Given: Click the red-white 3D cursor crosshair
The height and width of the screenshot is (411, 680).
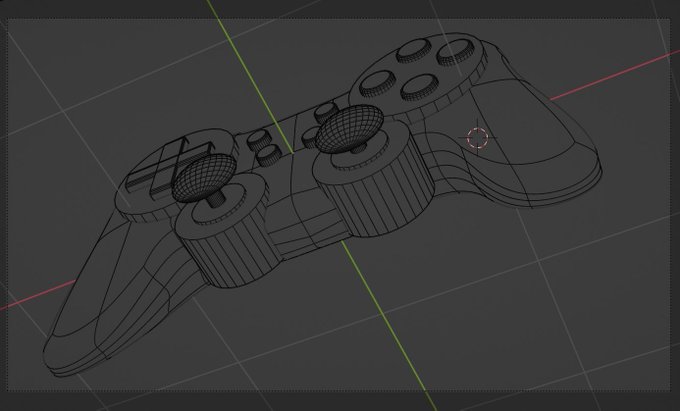Looking at the screenshot, I should (x=478, y=138).
